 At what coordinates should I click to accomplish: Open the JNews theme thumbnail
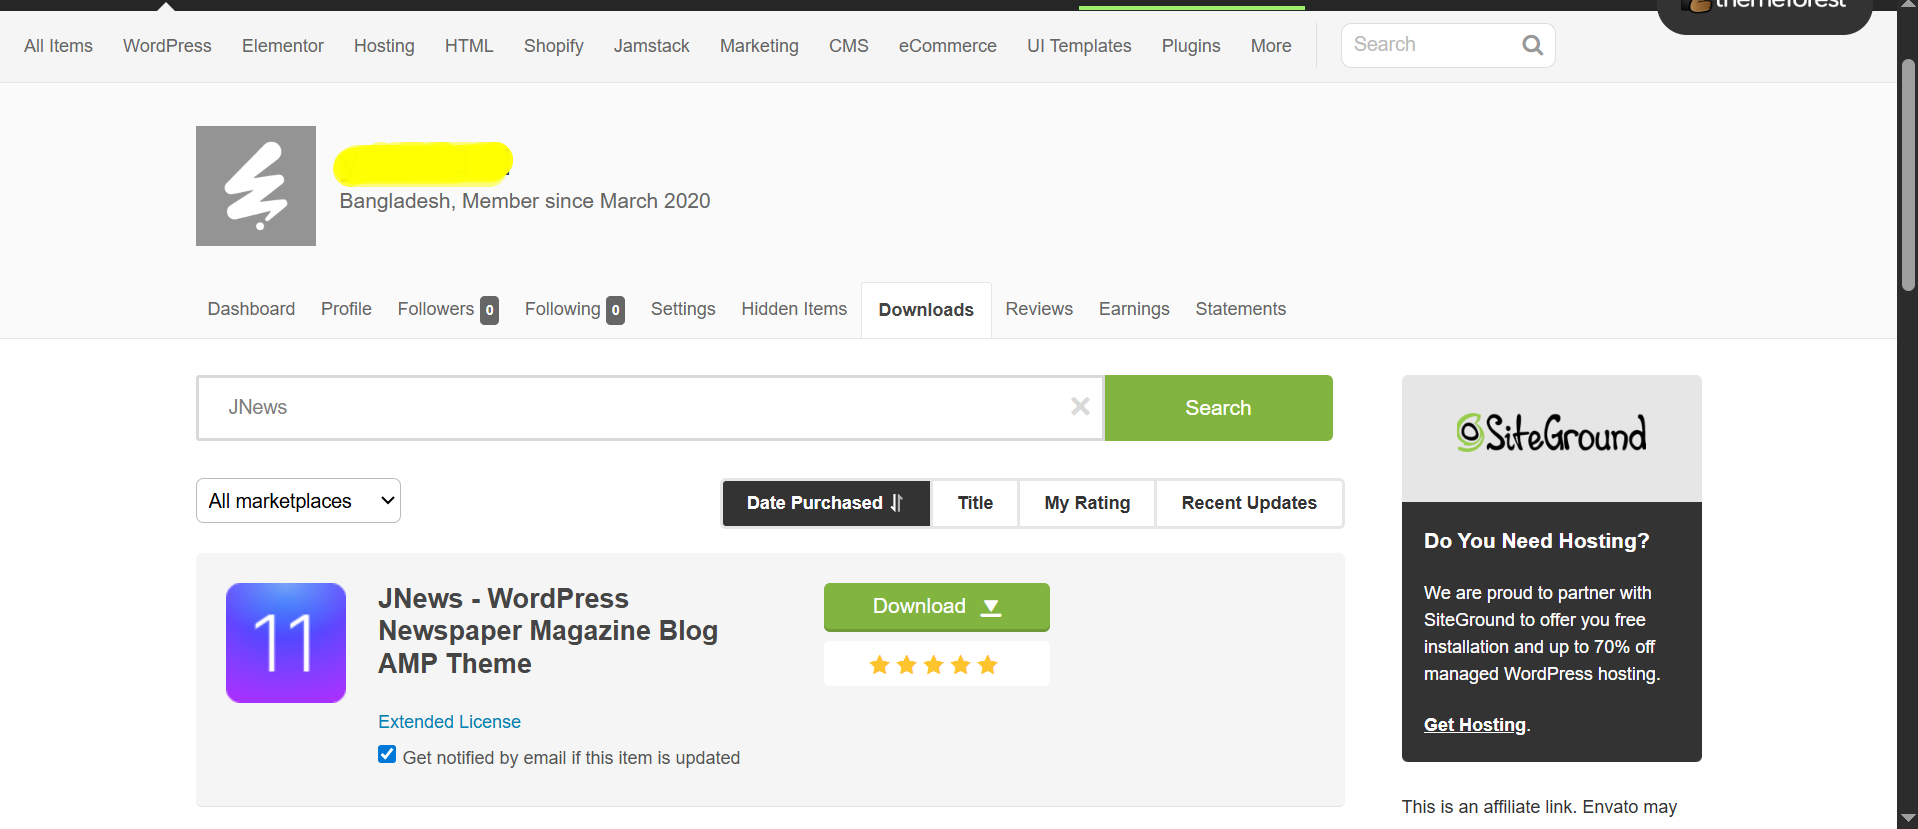point(286,643)
